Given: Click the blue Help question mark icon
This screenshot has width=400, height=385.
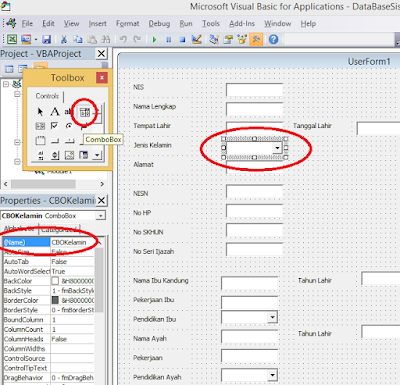Looking at the screenshot, I should (x=273, y=39).
